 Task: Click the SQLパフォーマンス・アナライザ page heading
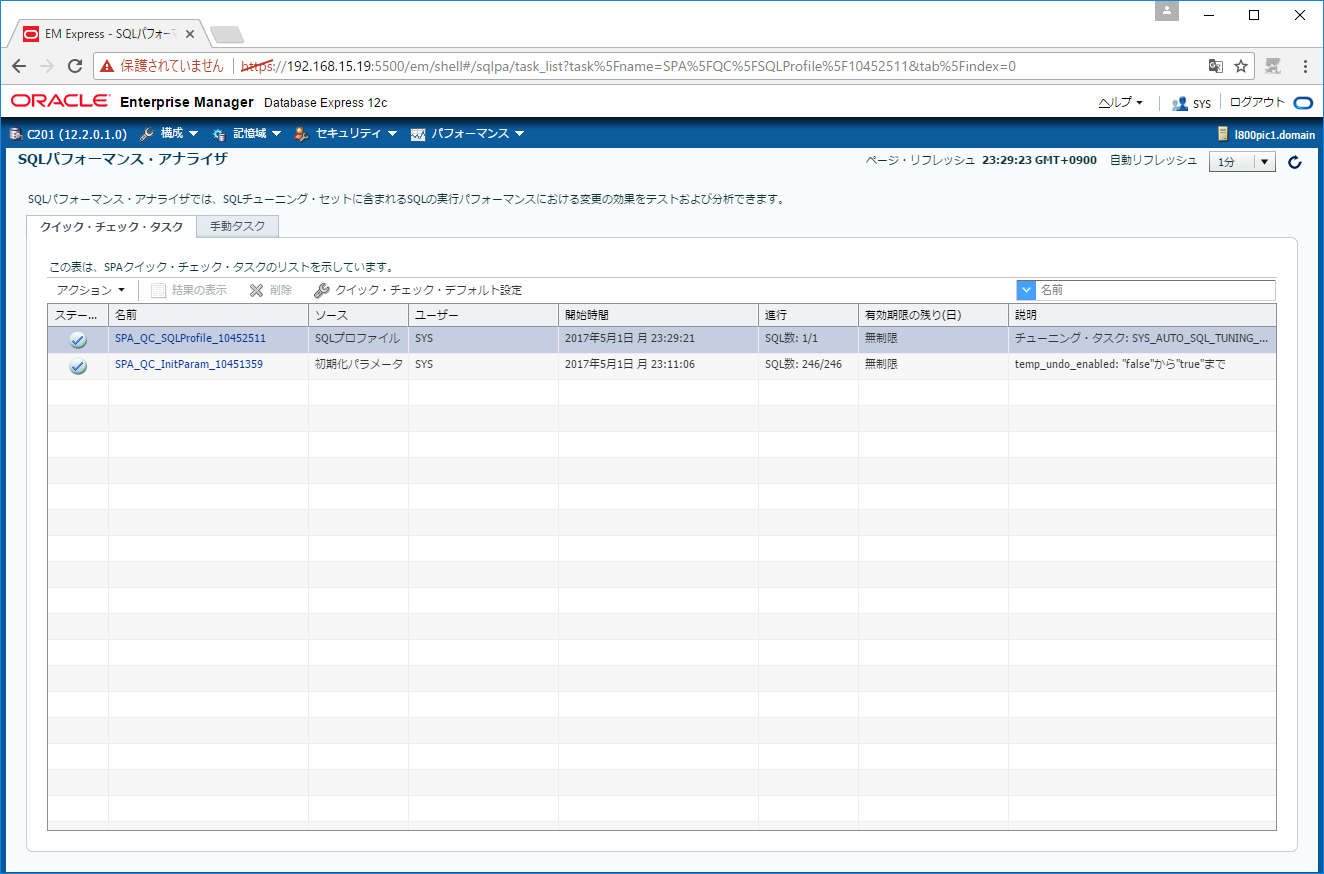coord(123,159)
